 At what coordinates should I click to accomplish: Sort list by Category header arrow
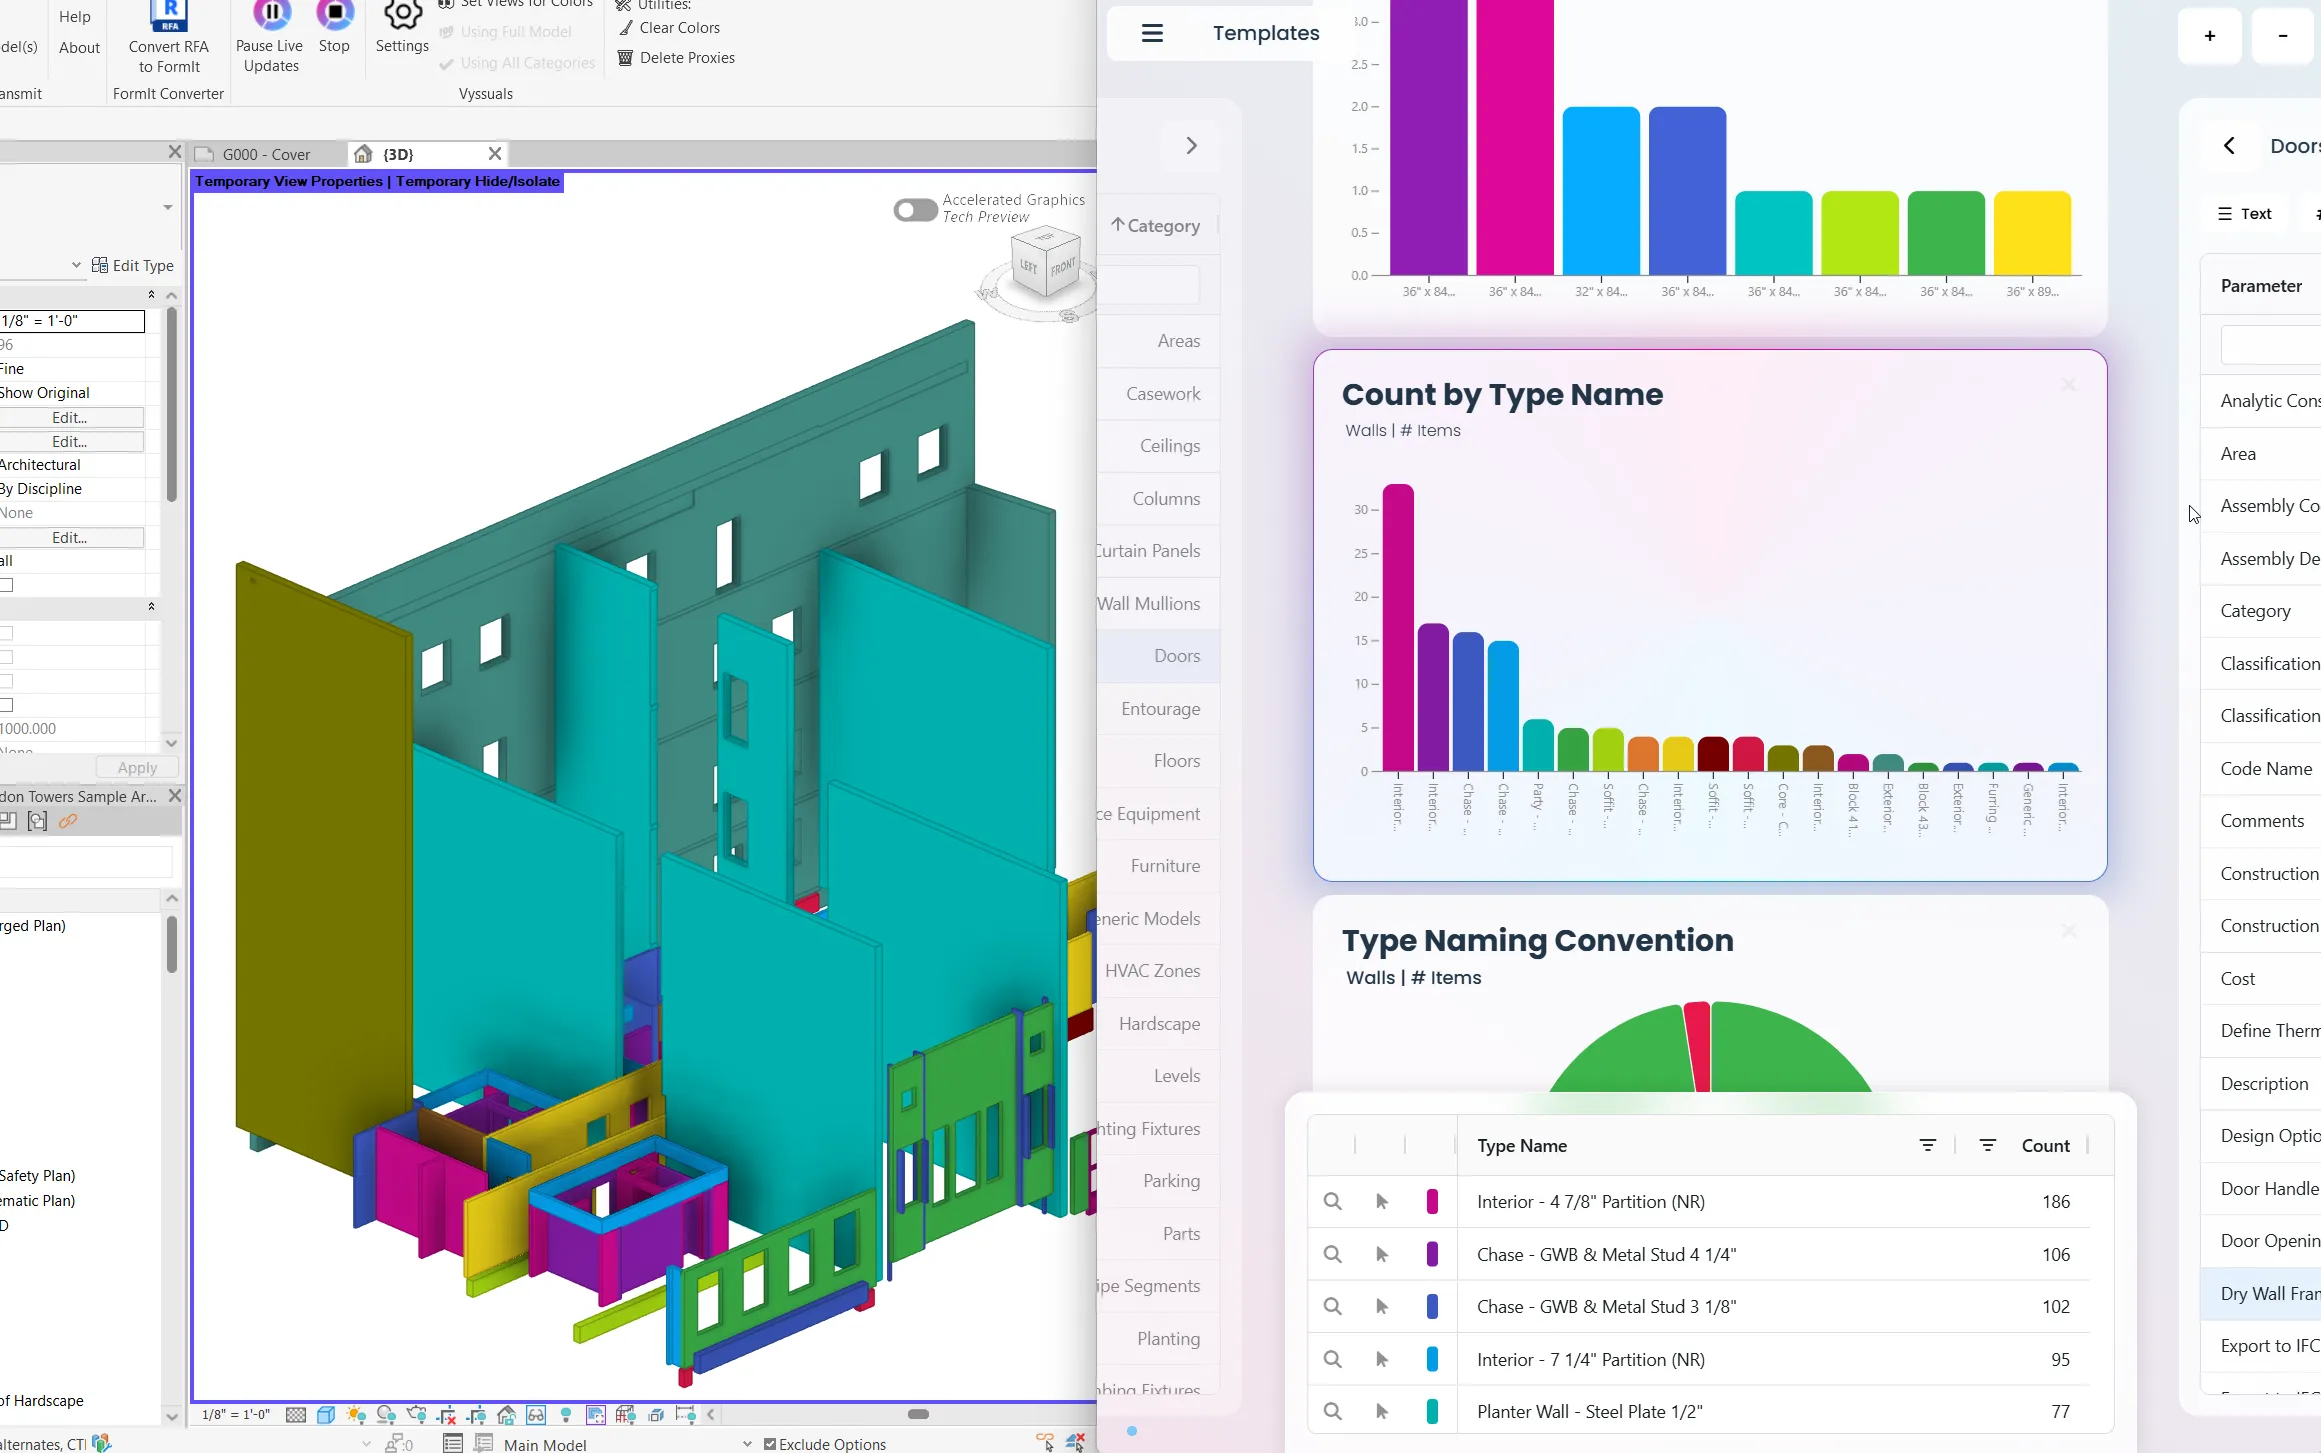coord(1118,225)
